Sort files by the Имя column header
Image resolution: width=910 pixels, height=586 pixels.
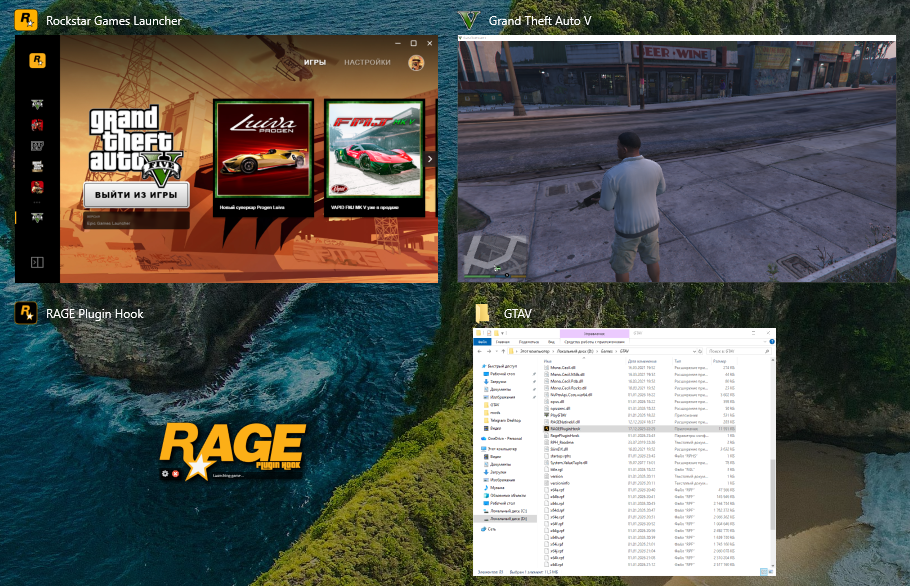(548, 361)
